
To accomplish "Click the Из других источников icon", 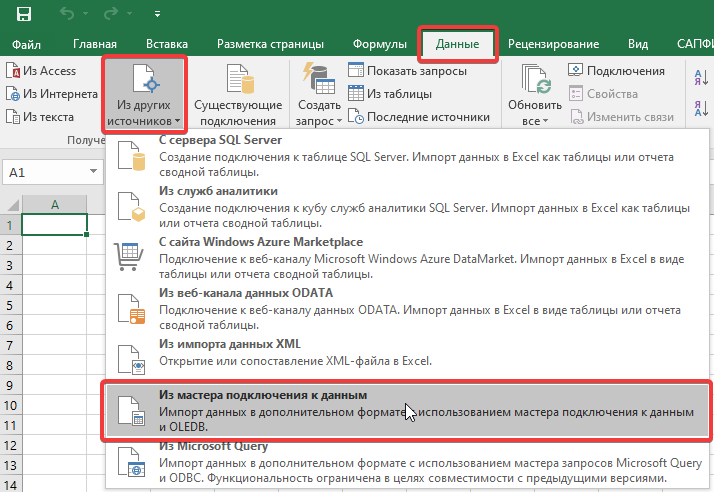I will pyautogui.click(x=144, y=78).
